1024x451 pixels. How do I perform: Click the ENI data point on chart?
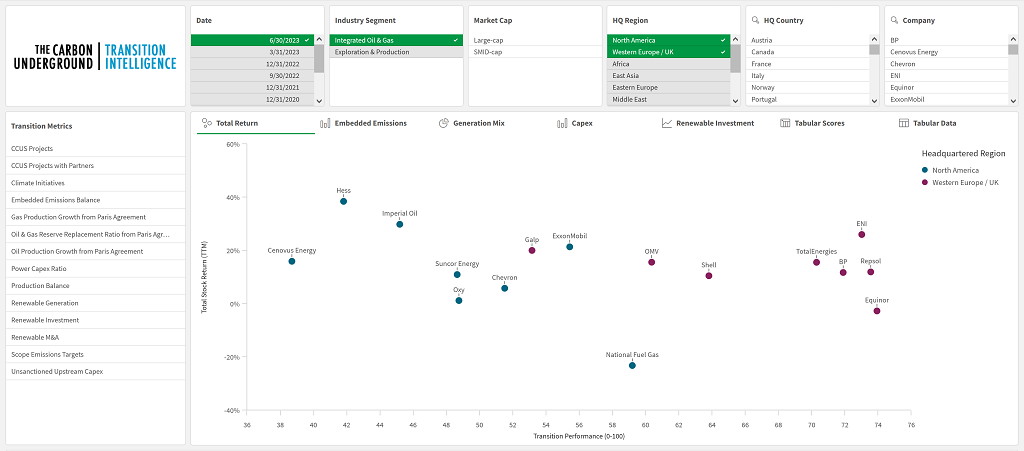point(861,234)
